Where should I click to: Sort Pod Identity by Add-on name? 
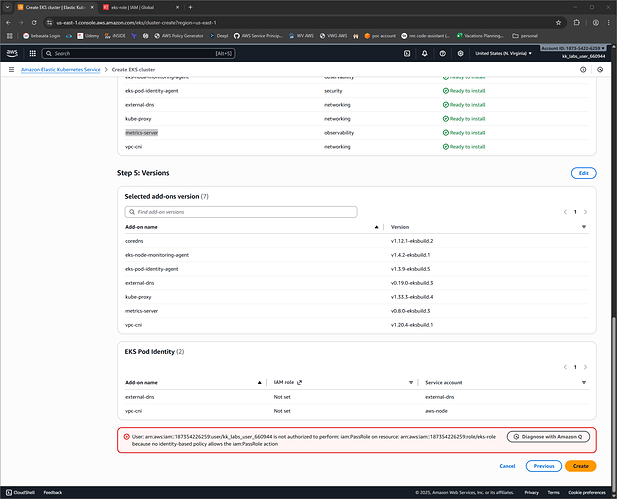tap(259, 383)
